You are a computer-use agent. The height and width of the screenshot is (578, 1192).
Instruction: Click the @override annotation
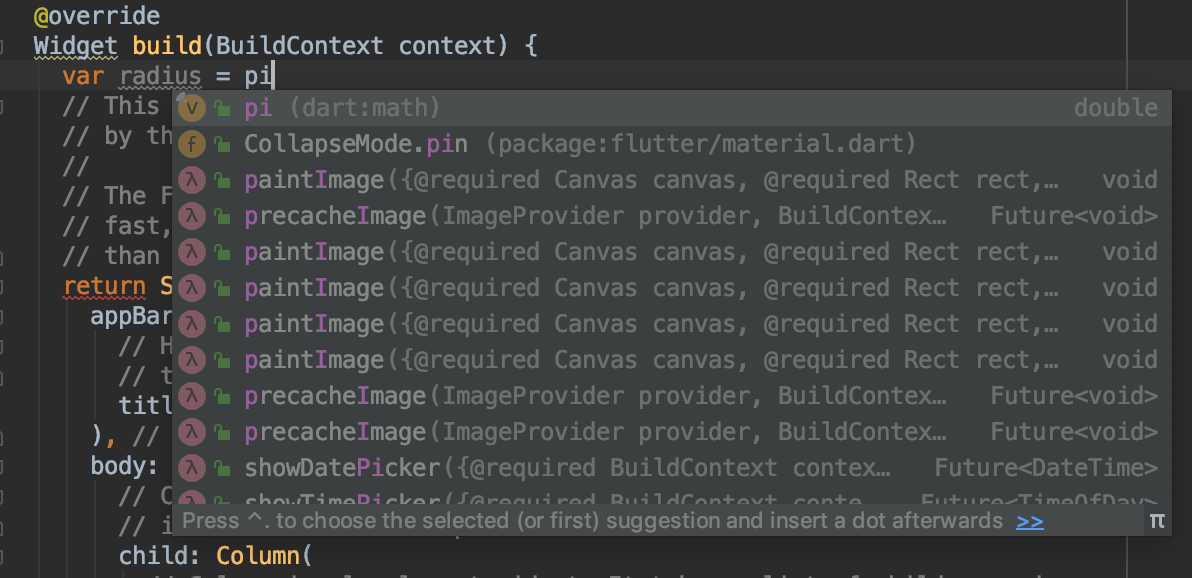click(x=96, y=17)
